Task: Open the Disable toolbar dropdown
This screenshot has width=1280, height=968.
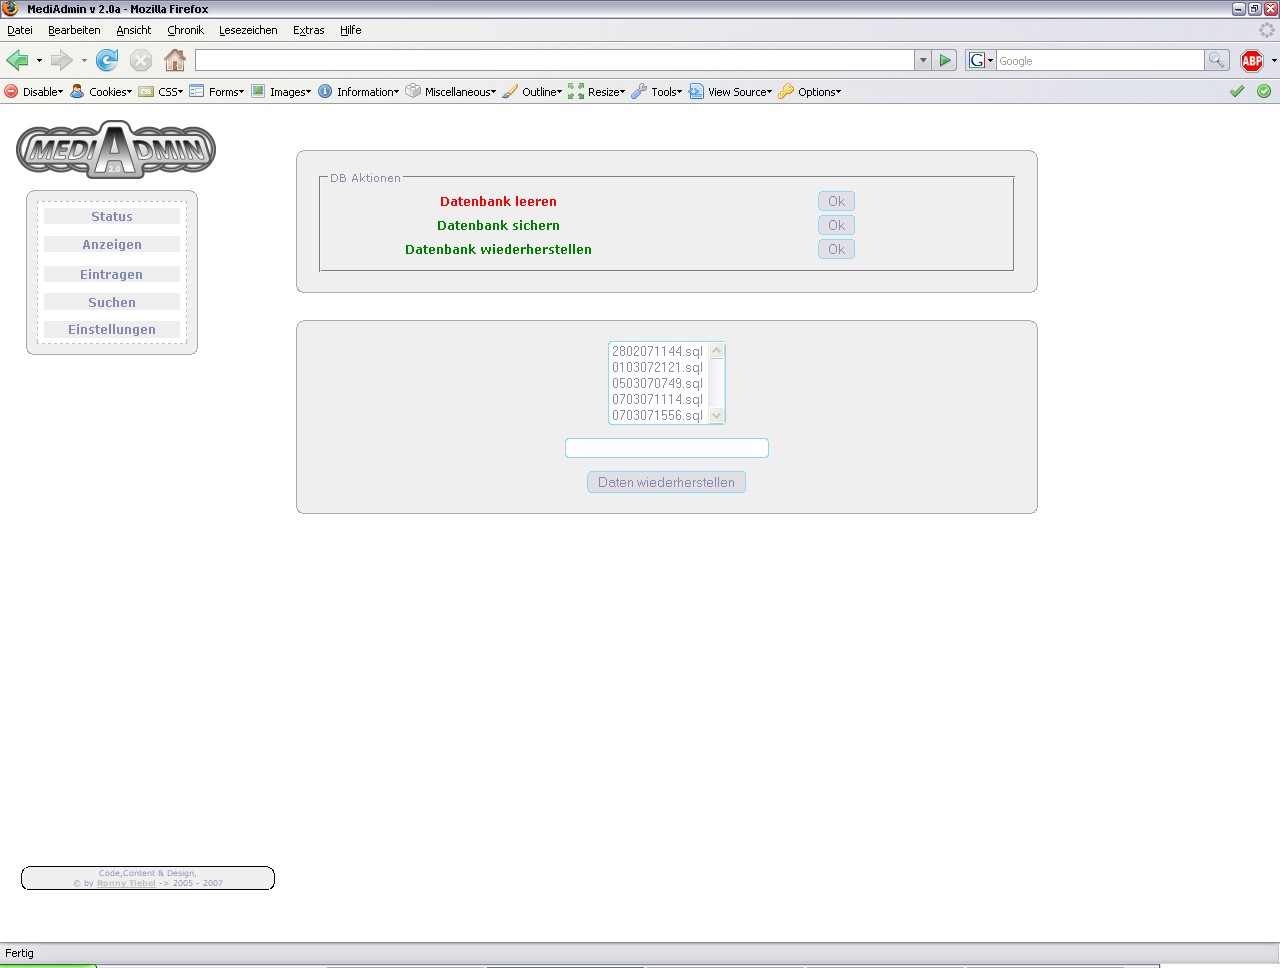Action: pyautogui.click(x=34, y=92)
